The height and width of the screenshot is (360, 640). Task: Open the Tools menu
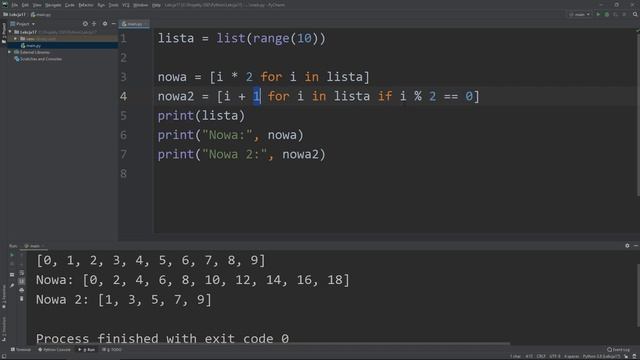tap(113, 5)
